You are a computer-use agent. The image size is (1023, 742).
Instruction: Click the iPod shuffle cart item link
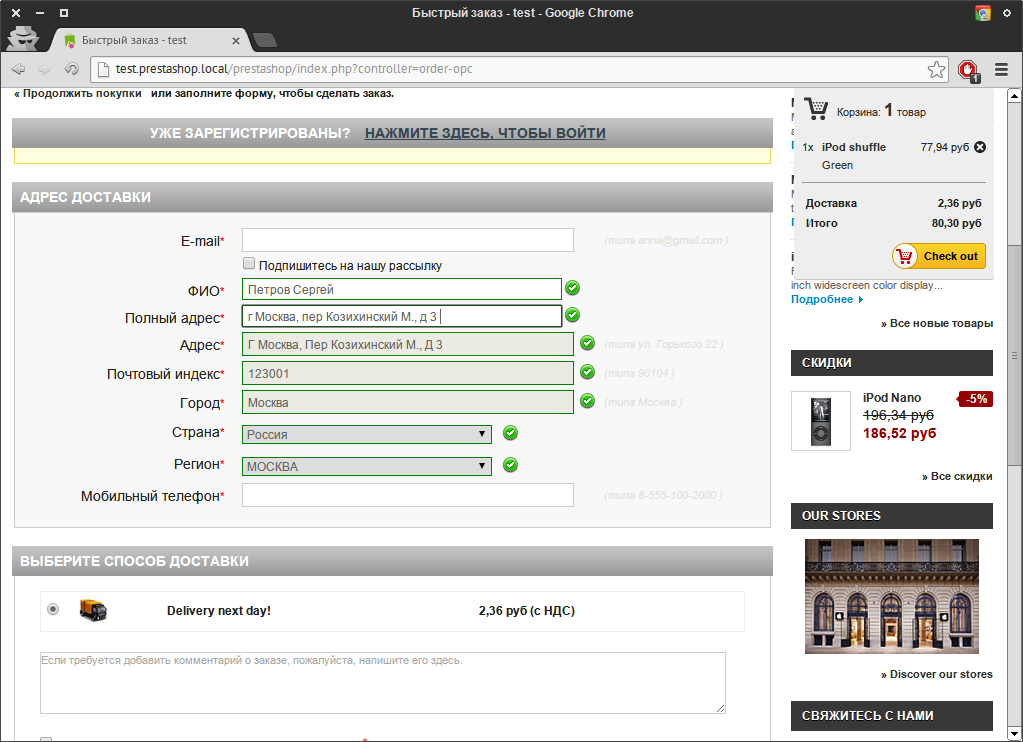[853, 147]
